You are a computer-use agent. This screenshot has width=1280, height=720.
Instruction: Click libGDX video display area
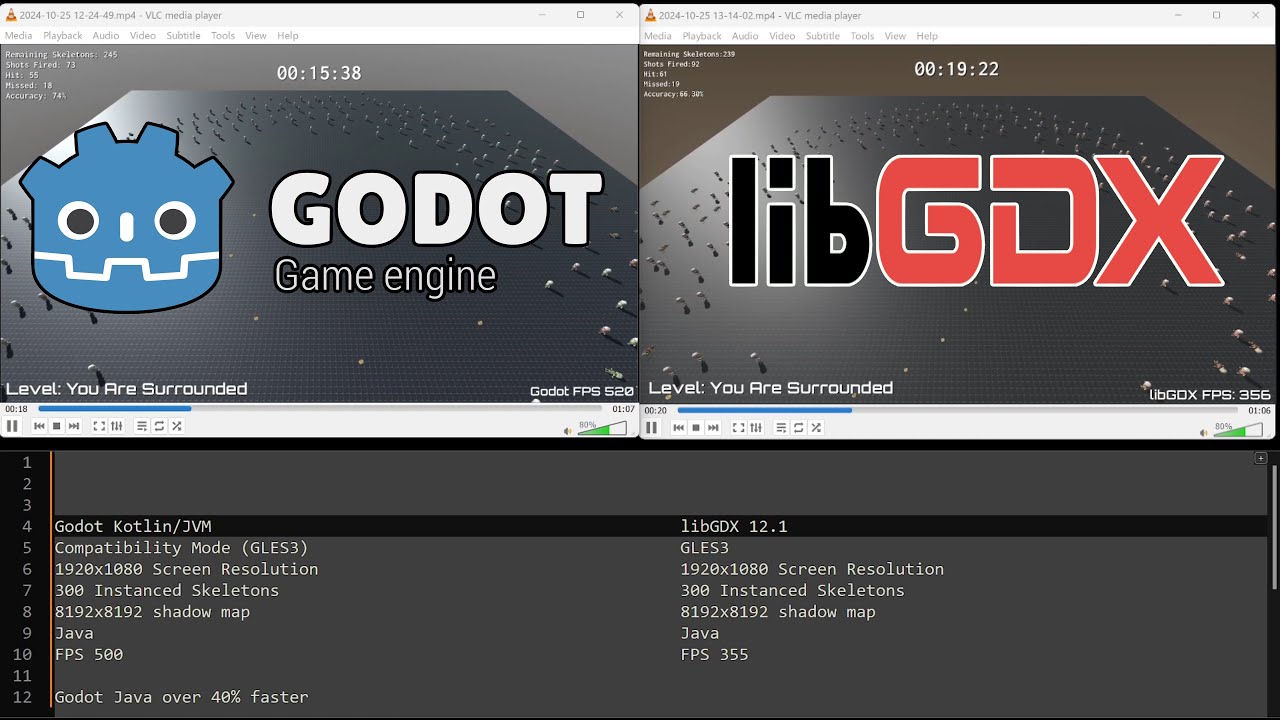tap(959, 224)
